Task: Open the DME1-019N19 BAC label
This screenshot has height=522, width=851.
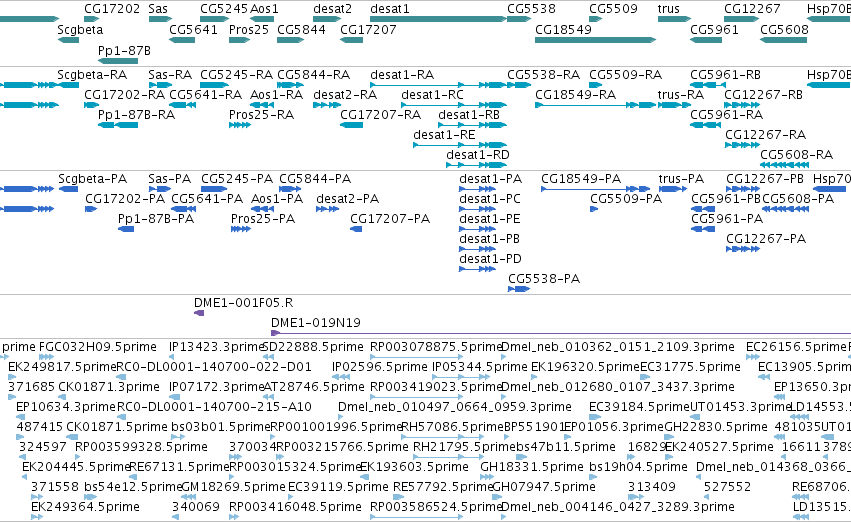Action: coord(316,323)
